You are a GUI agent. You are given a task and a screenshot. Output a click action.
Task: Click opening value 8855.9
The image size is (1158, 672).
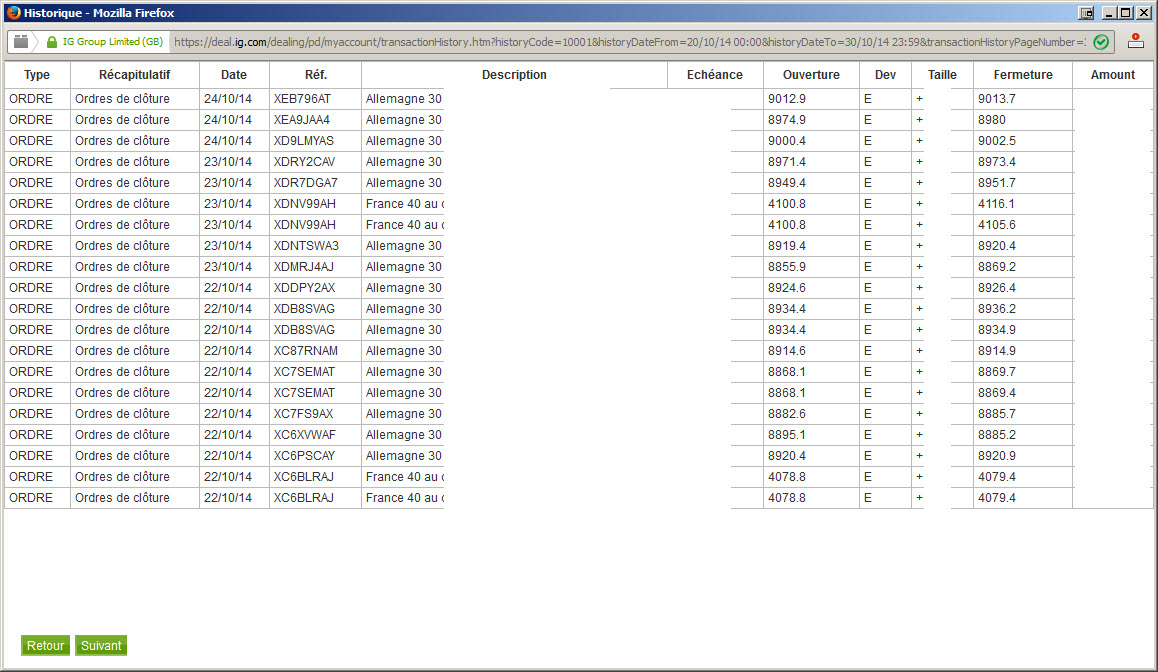[787, 267]
